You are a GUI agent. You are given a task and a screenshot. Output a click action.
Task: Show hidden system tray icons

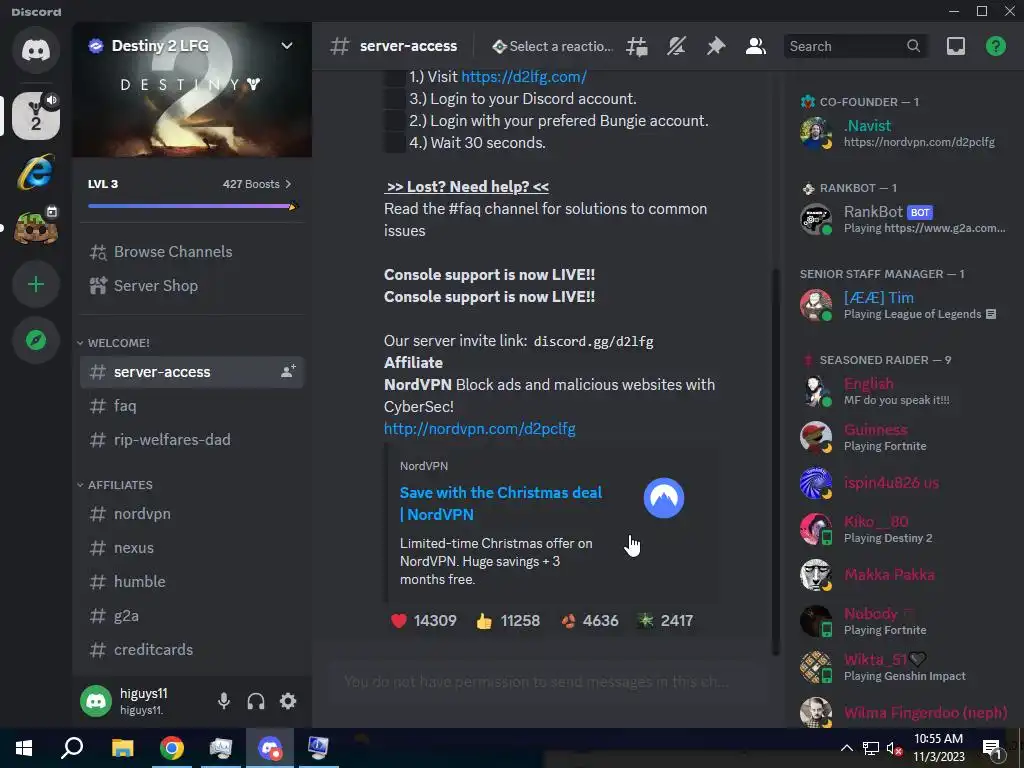(x=846, y=748)
